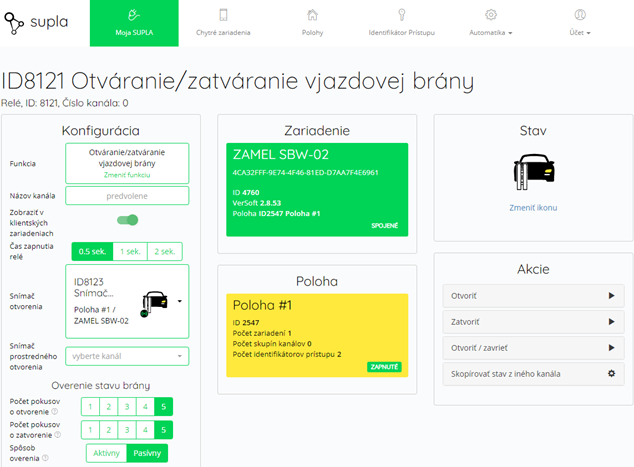This screenshot has height=467, width=634.
Task: Click the Zmeniť funkciu link
Action: pyautogui.click(x=127, y=175)
